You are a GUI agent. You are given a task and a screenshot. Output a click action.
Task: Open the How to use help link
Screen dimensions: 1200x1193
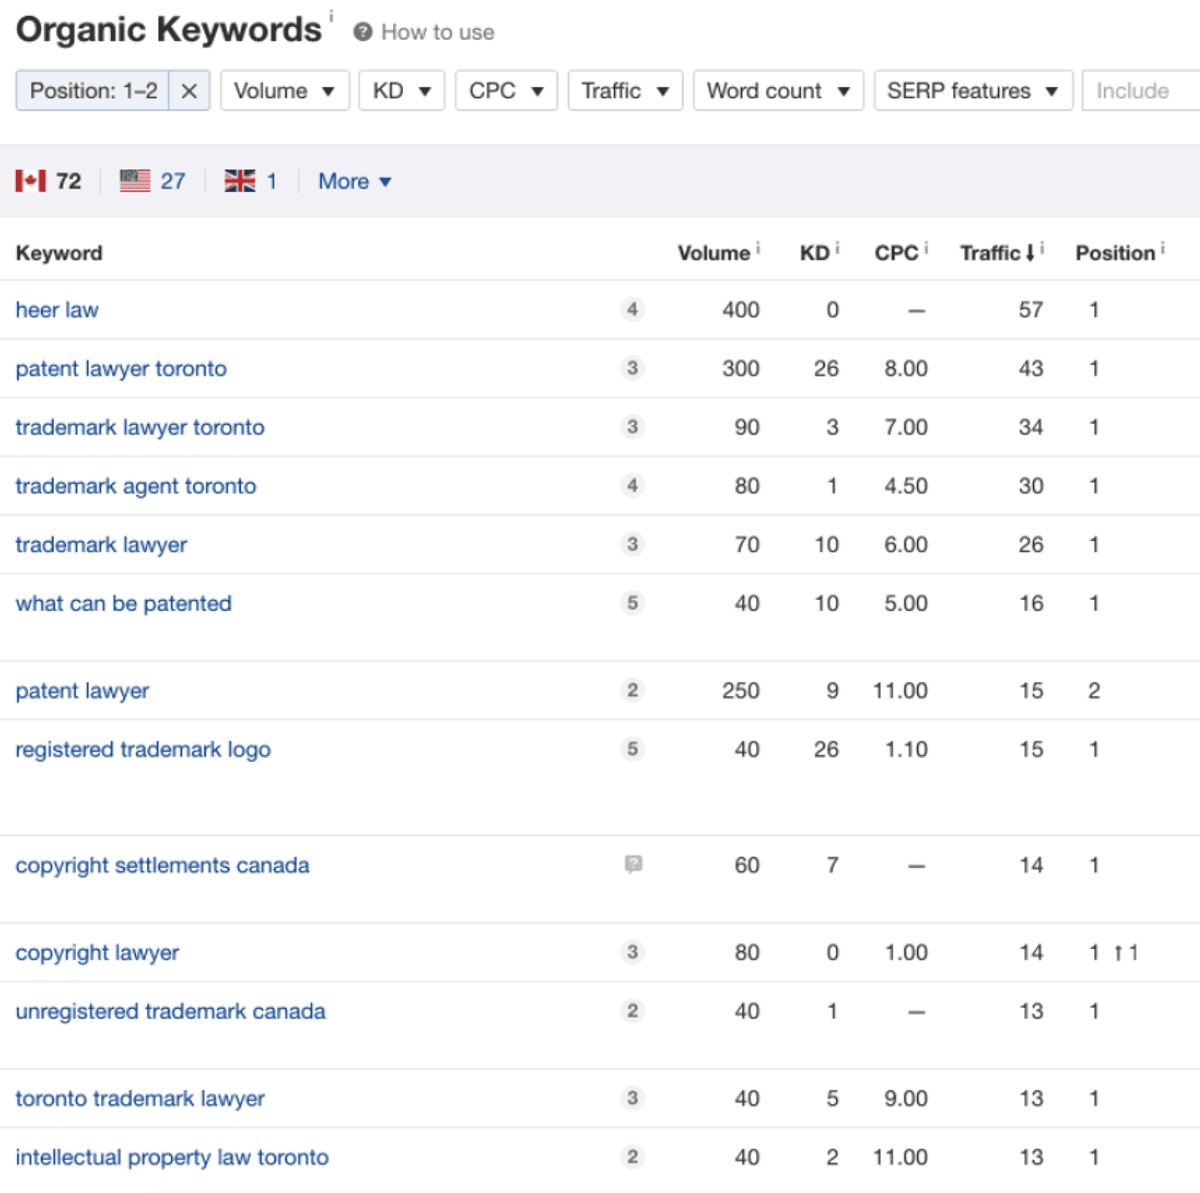click(x=438, y=32)
